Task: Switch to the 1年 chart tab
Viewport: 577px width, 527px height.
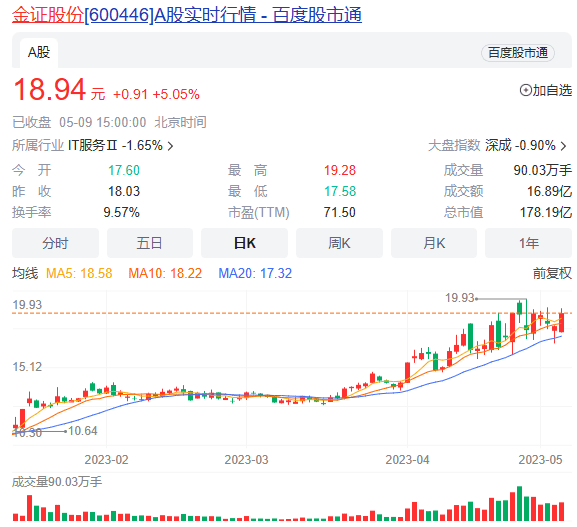Action: point(528,243)
